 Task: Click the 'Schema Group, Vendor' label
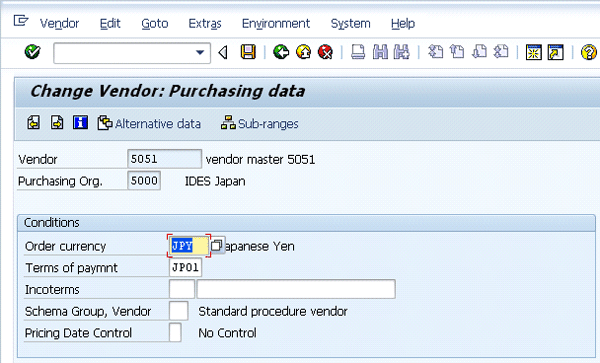[x=88, y=311]
